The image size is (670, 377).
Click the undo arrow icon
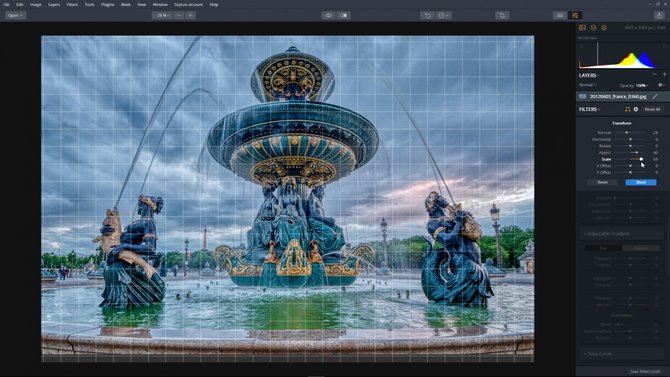(427, 15)
